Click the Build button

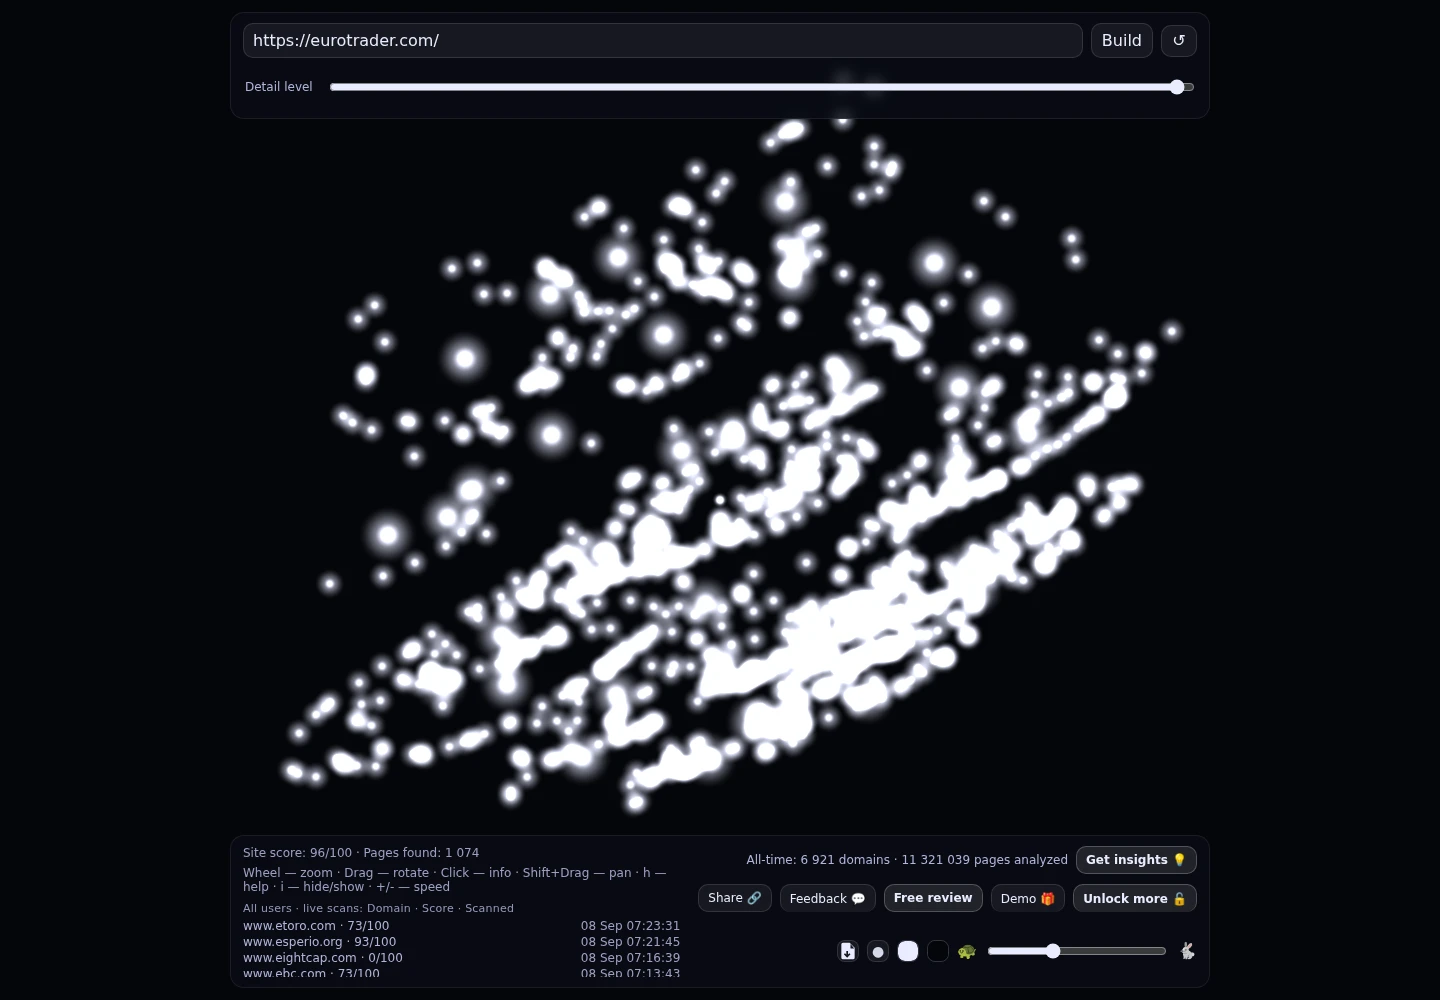[1122, 41]
